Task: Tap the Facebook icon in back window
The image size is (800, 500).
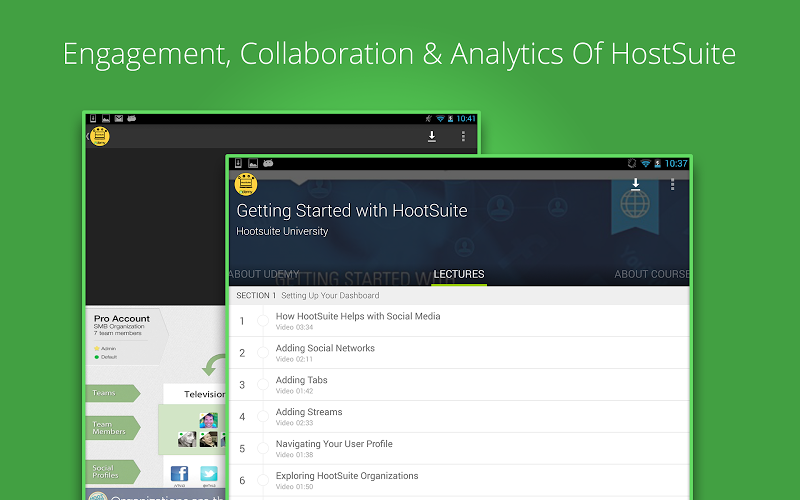Action: 179,473
